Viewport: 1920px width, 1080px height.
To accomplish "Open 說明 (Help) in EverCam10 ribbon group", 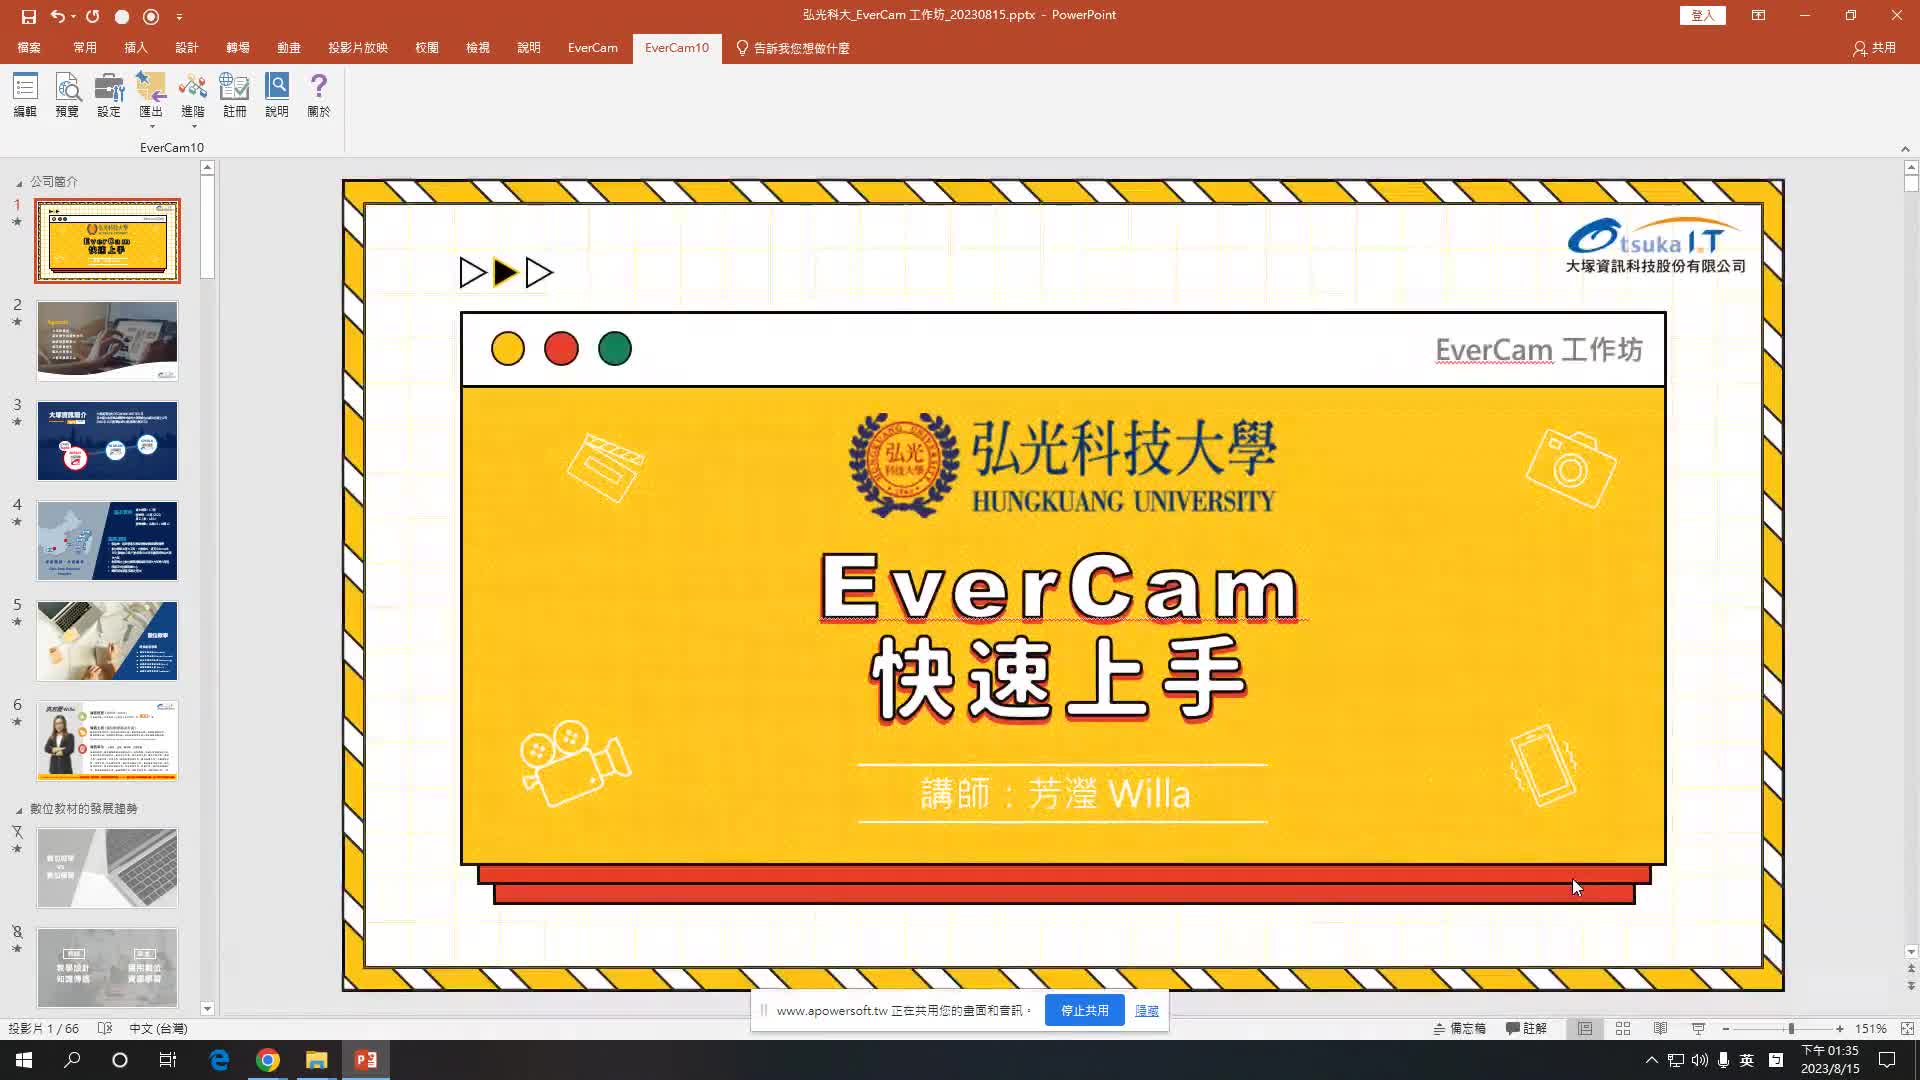I will (277, 95).
